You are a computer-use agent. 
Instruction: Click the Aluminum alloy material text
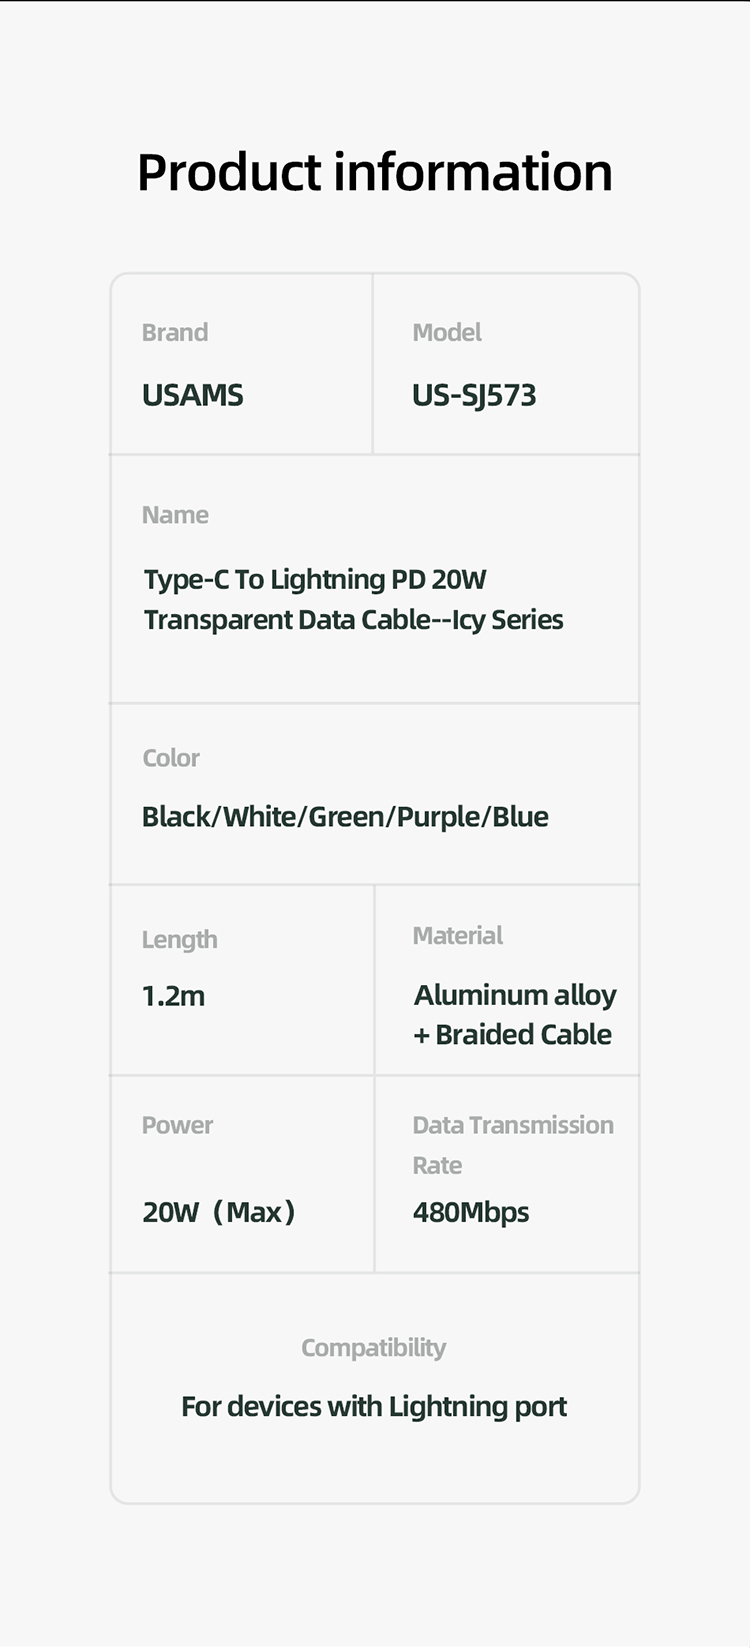[515, 996]
